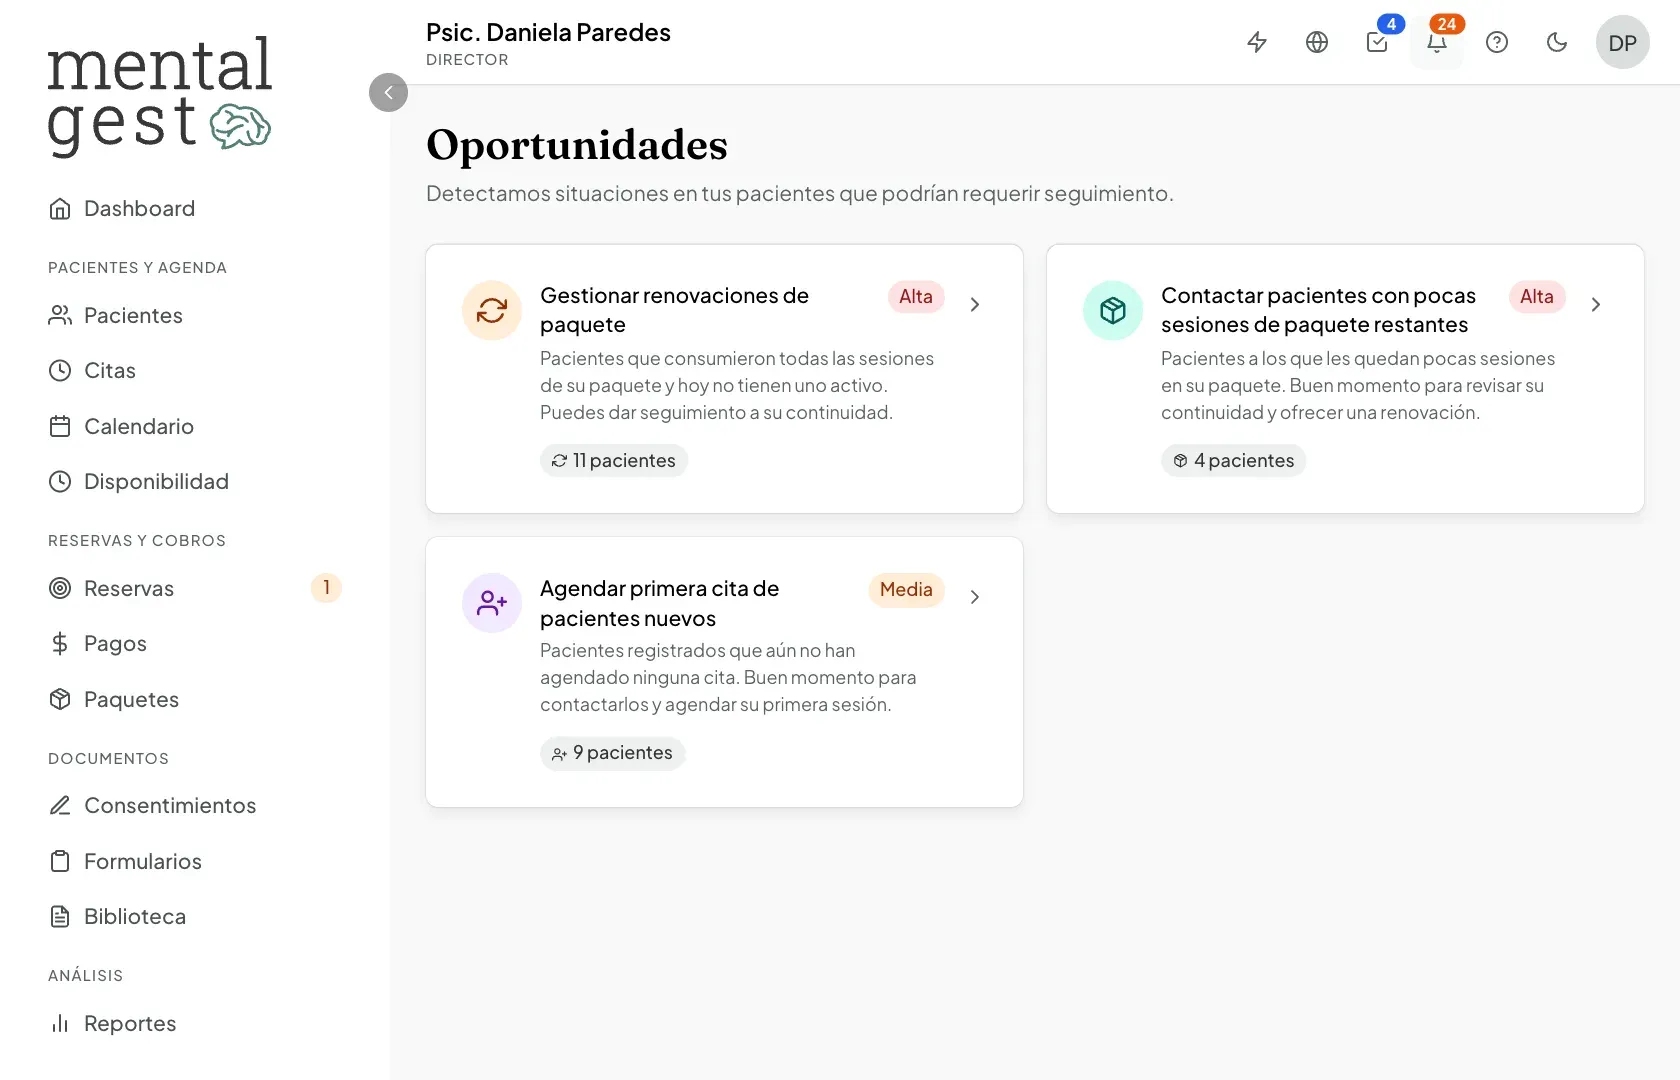The height and width of the screenshot is (1080, 1680).
Task: Click Alta tag on pocas sesiones card
Action: pos(1537,297)
